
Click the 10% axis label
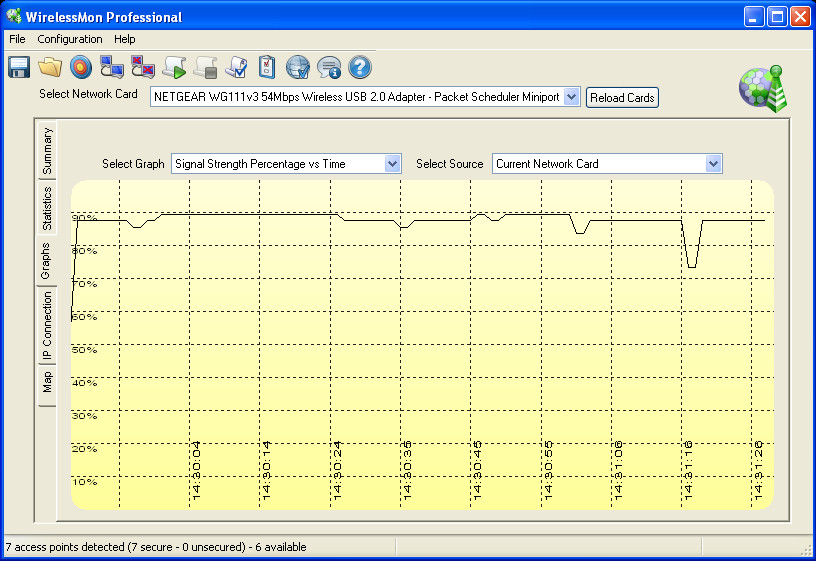tap(84, 482)
